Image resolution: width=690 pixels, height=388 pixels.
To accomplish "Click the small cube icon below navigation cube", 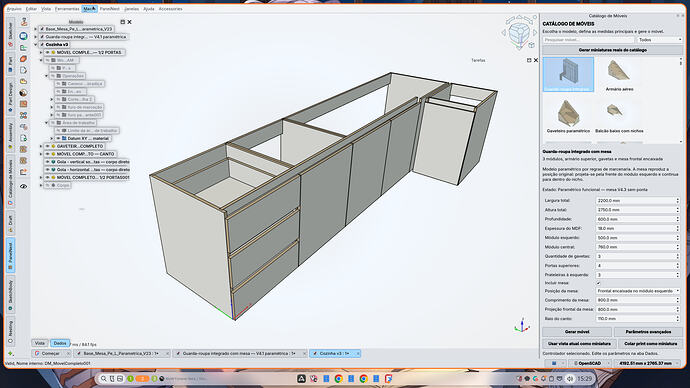I will click(532, 45).
